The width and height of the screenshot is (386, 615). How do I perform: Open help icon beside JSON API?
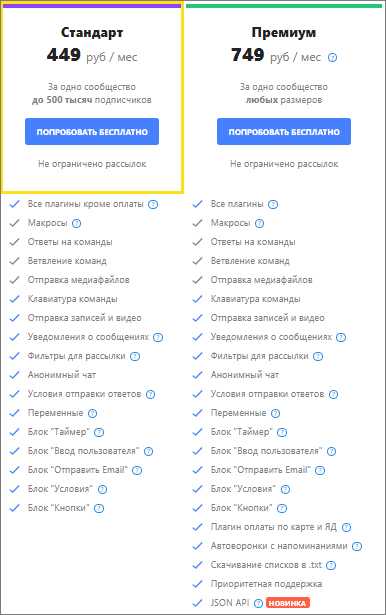[259, 603]
